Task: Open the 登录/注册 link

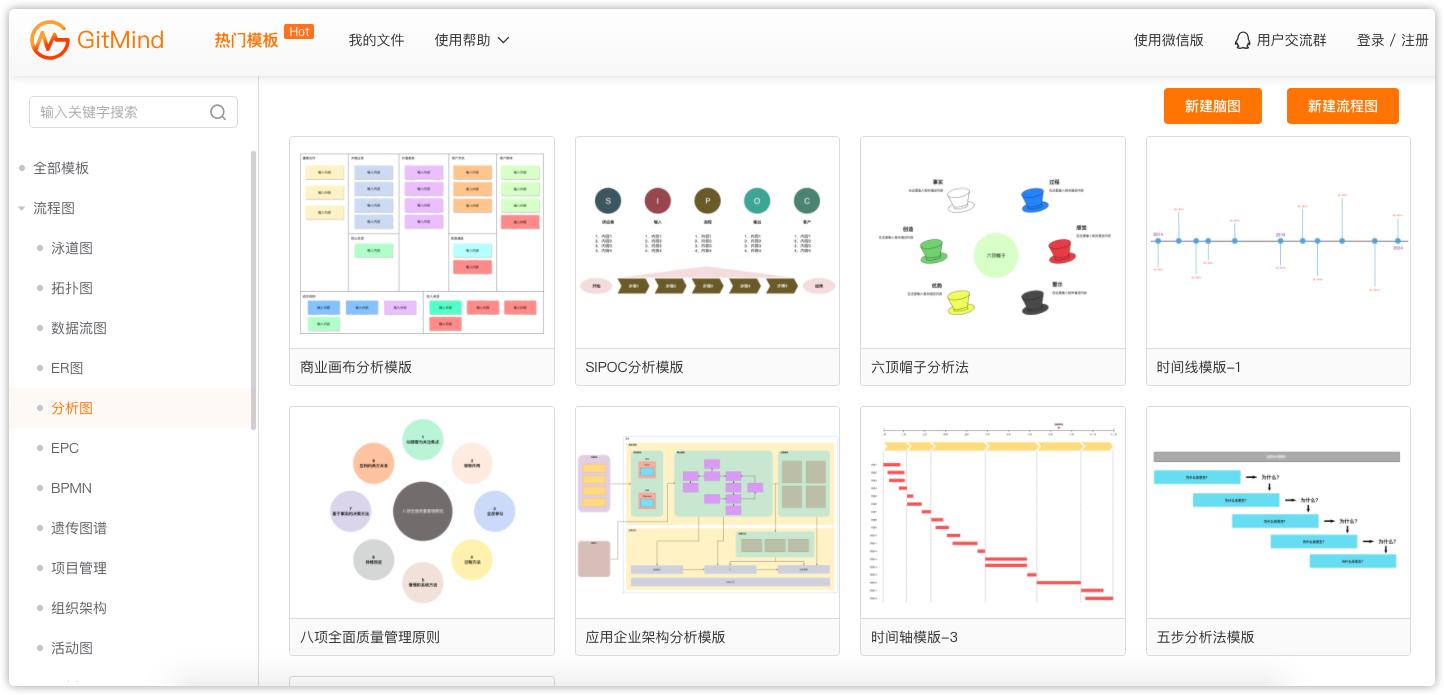Action: 1392,40
